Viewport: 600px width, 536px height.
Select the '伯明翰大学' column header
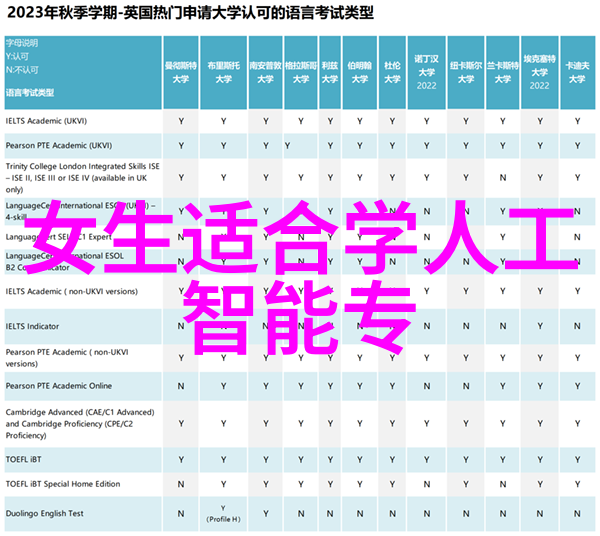point(360,73)
